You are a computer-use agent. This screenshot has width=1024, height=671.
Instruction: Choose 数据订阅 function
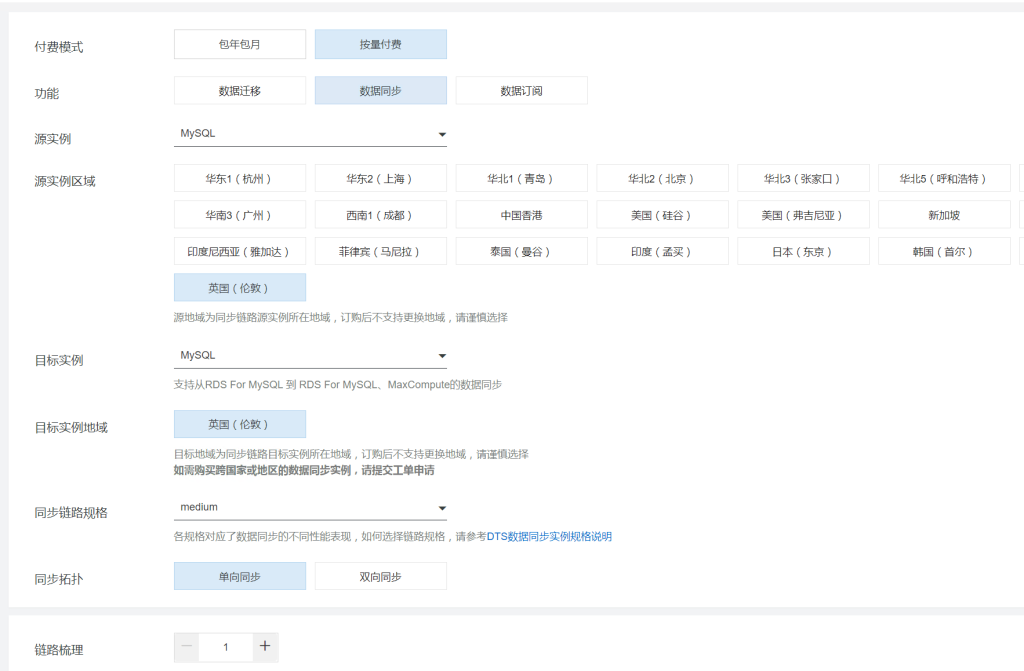(x=521, y=91)
